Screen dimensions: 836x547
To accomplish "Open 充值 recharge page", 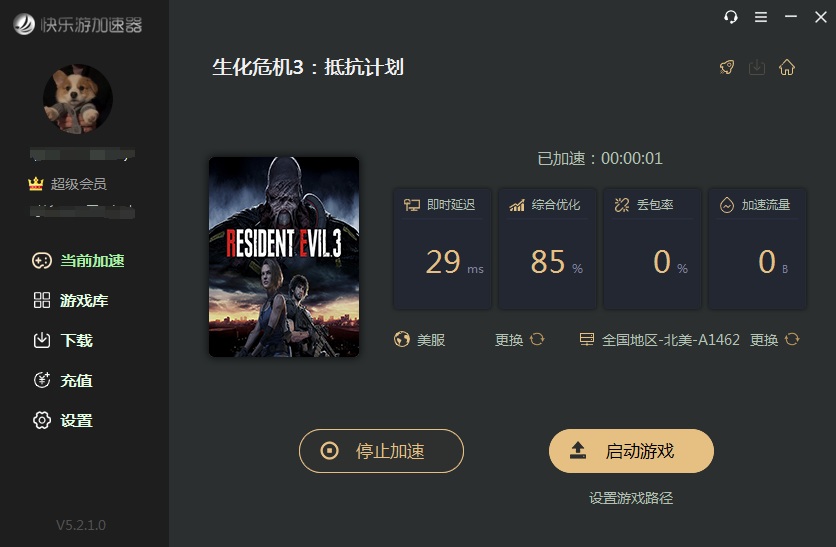I will coord(63,380).
